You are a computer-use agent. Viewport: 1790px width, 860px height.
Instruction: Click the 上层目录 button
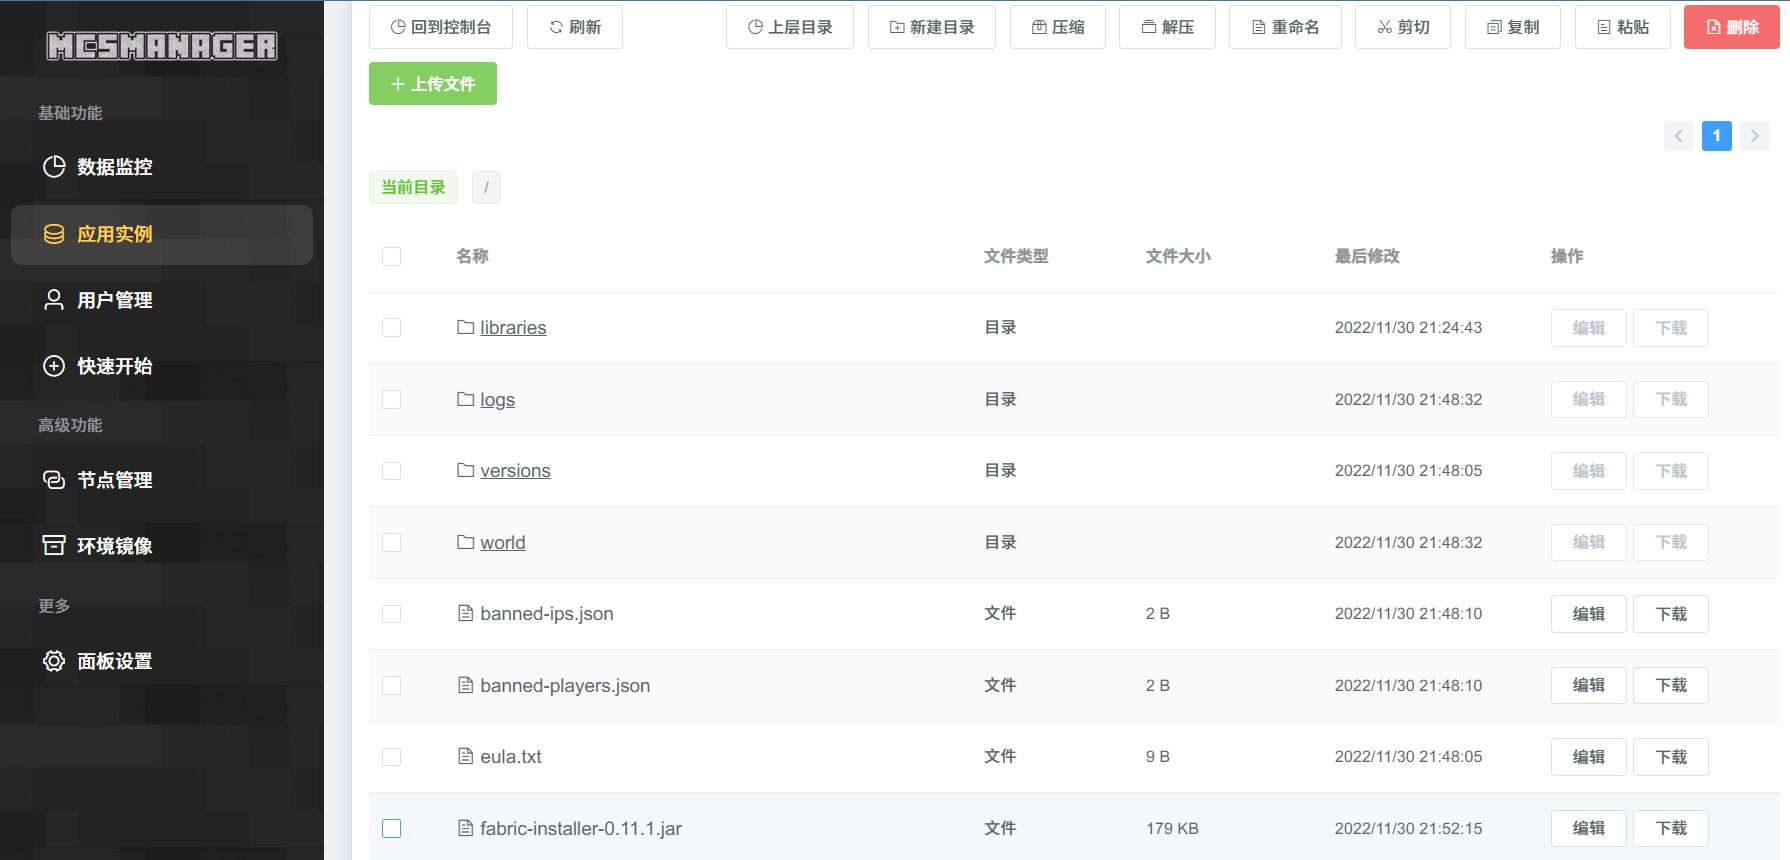tap(790, 27)
